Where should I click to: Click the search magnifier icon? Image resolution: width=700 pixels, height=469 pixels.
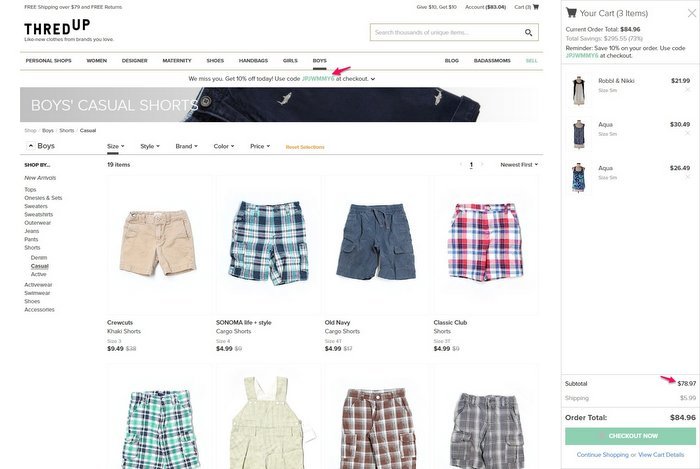coord(529,33)
